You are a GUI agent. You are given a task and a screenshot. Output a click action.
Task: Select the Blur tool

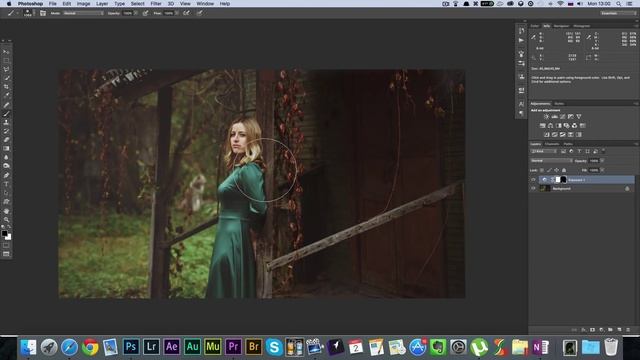coord(6,157)
